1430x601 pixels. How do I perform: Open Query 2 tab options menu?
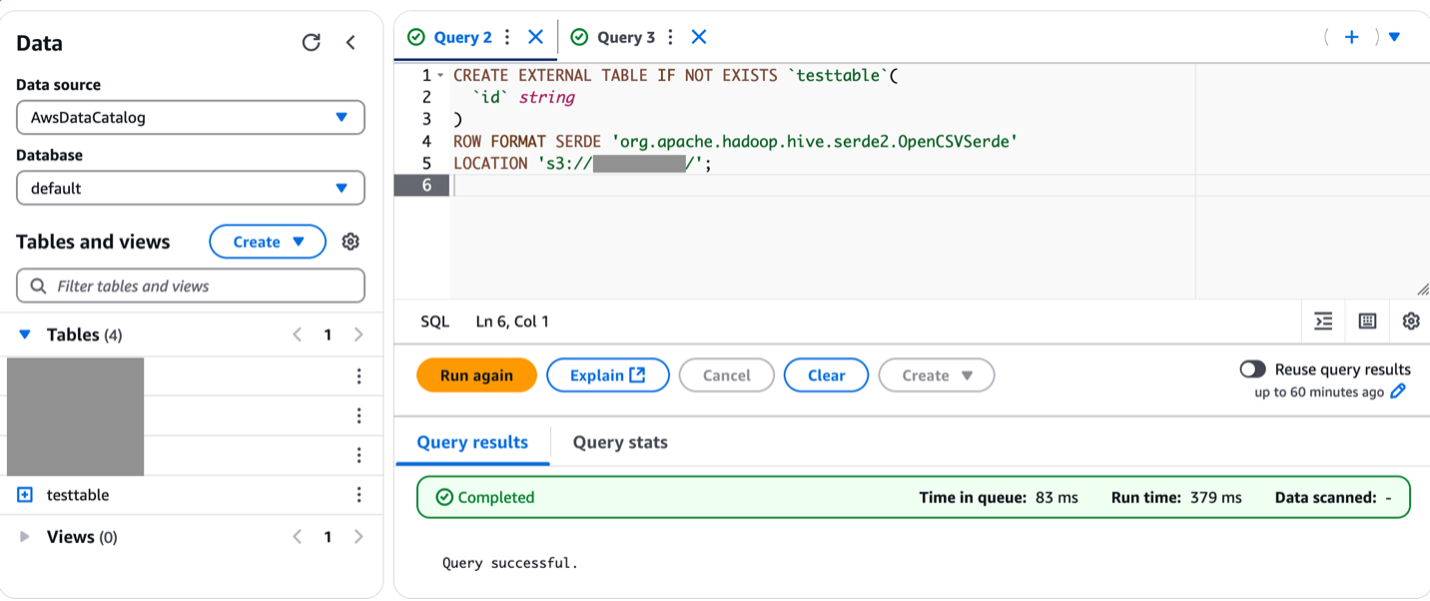[507, 37]
